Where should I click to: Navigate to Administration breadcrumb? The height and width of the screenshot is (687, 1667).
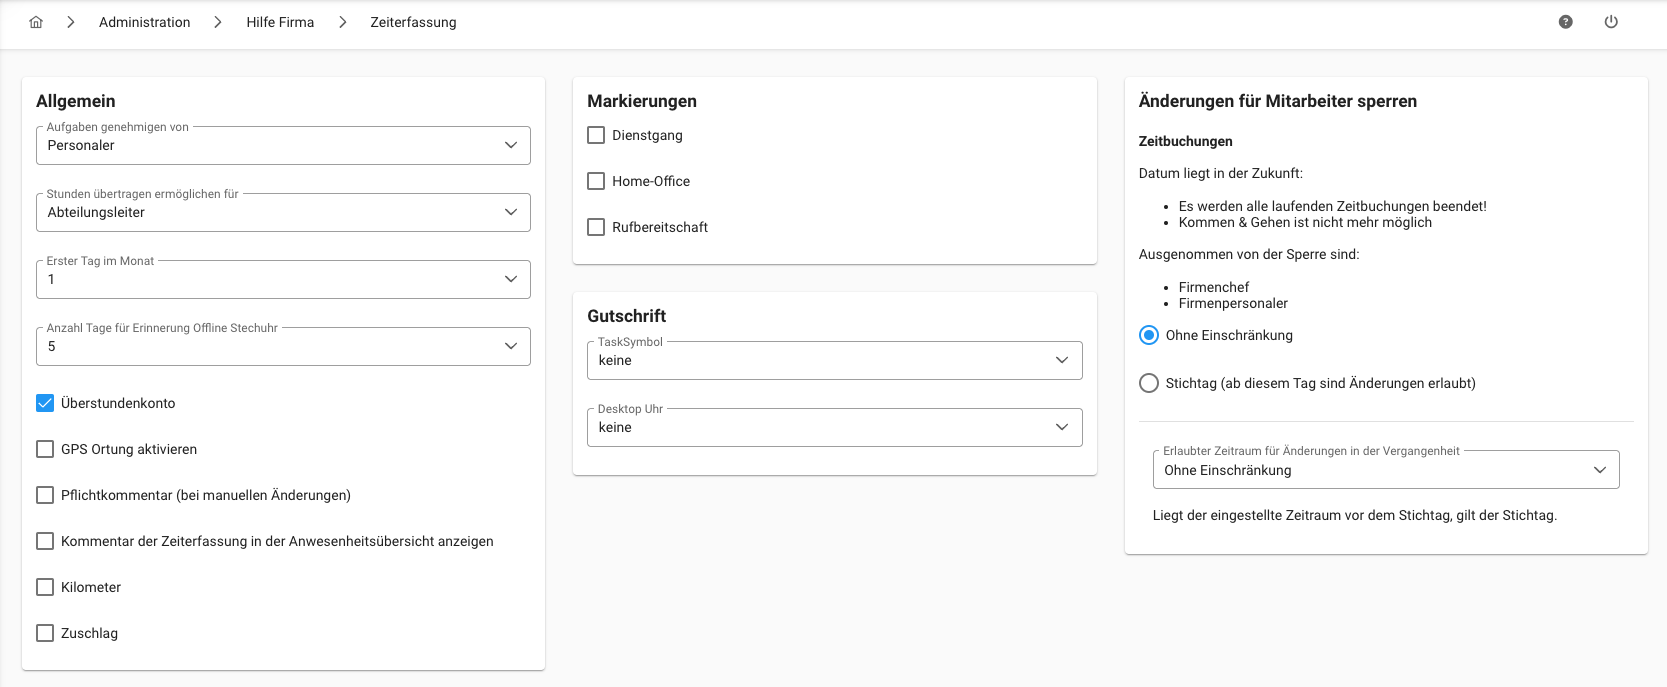pyautogui.click(x=144, y=22)
